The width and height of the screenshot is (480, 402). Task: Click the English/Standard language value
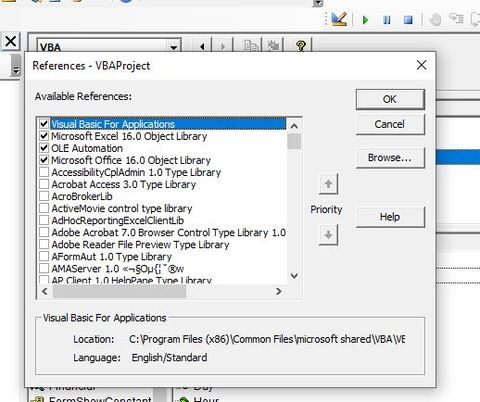tap(169, 358)
